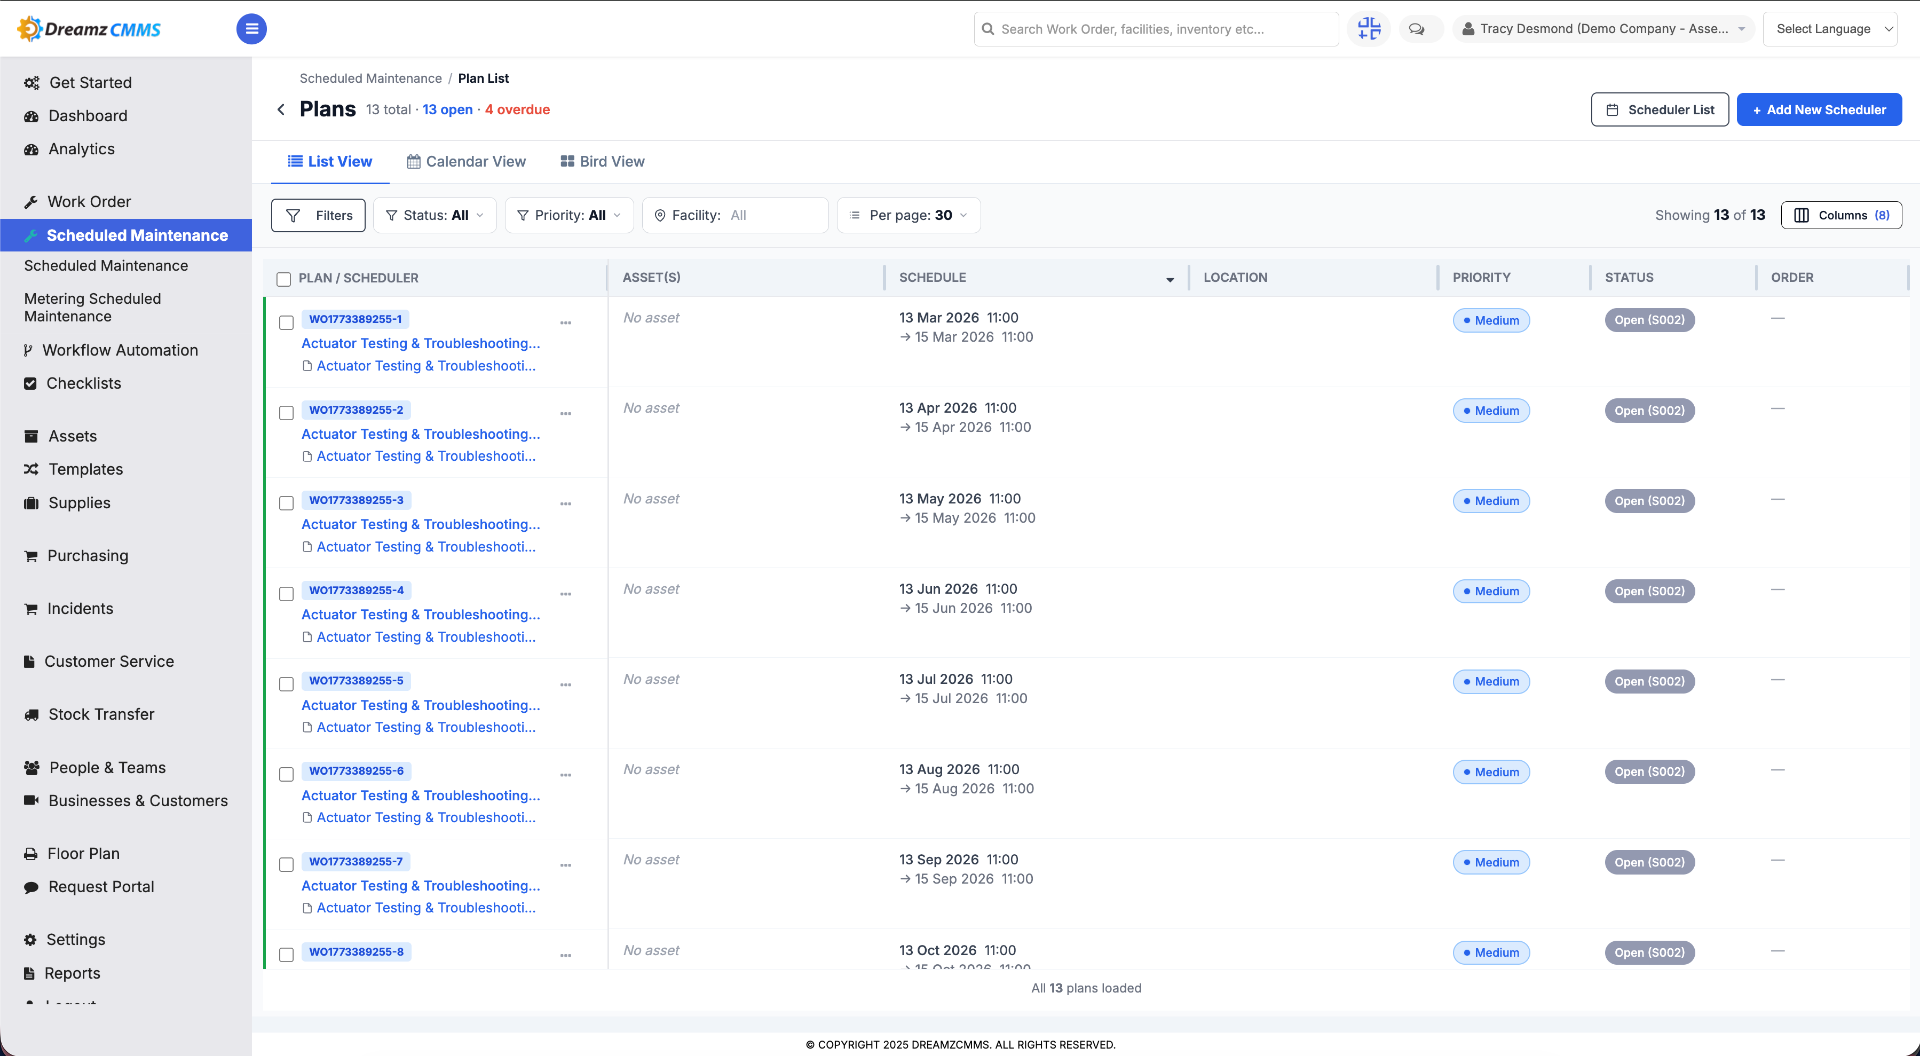This screenshot has width=1920, height=1056.
Task: Tick the select-all checkbox in the table header
Action: point(284,279)
